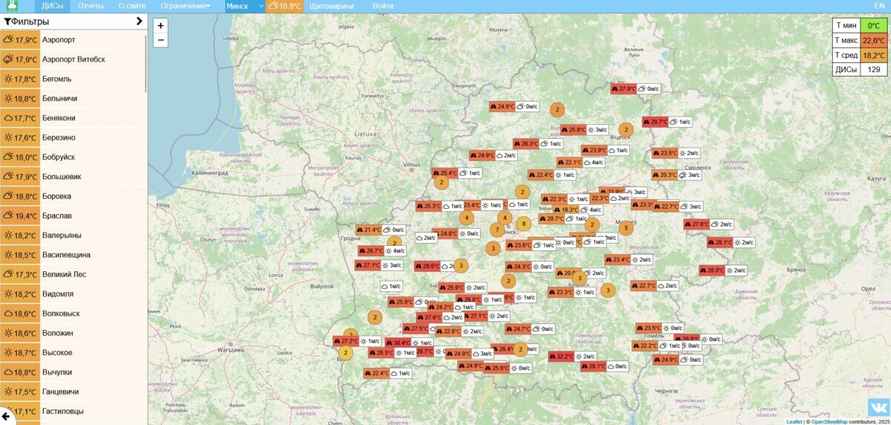The width and height of the screenshot is (891, 425).
Task: Zoom in the map with plus button
Action: click(161, 25)
